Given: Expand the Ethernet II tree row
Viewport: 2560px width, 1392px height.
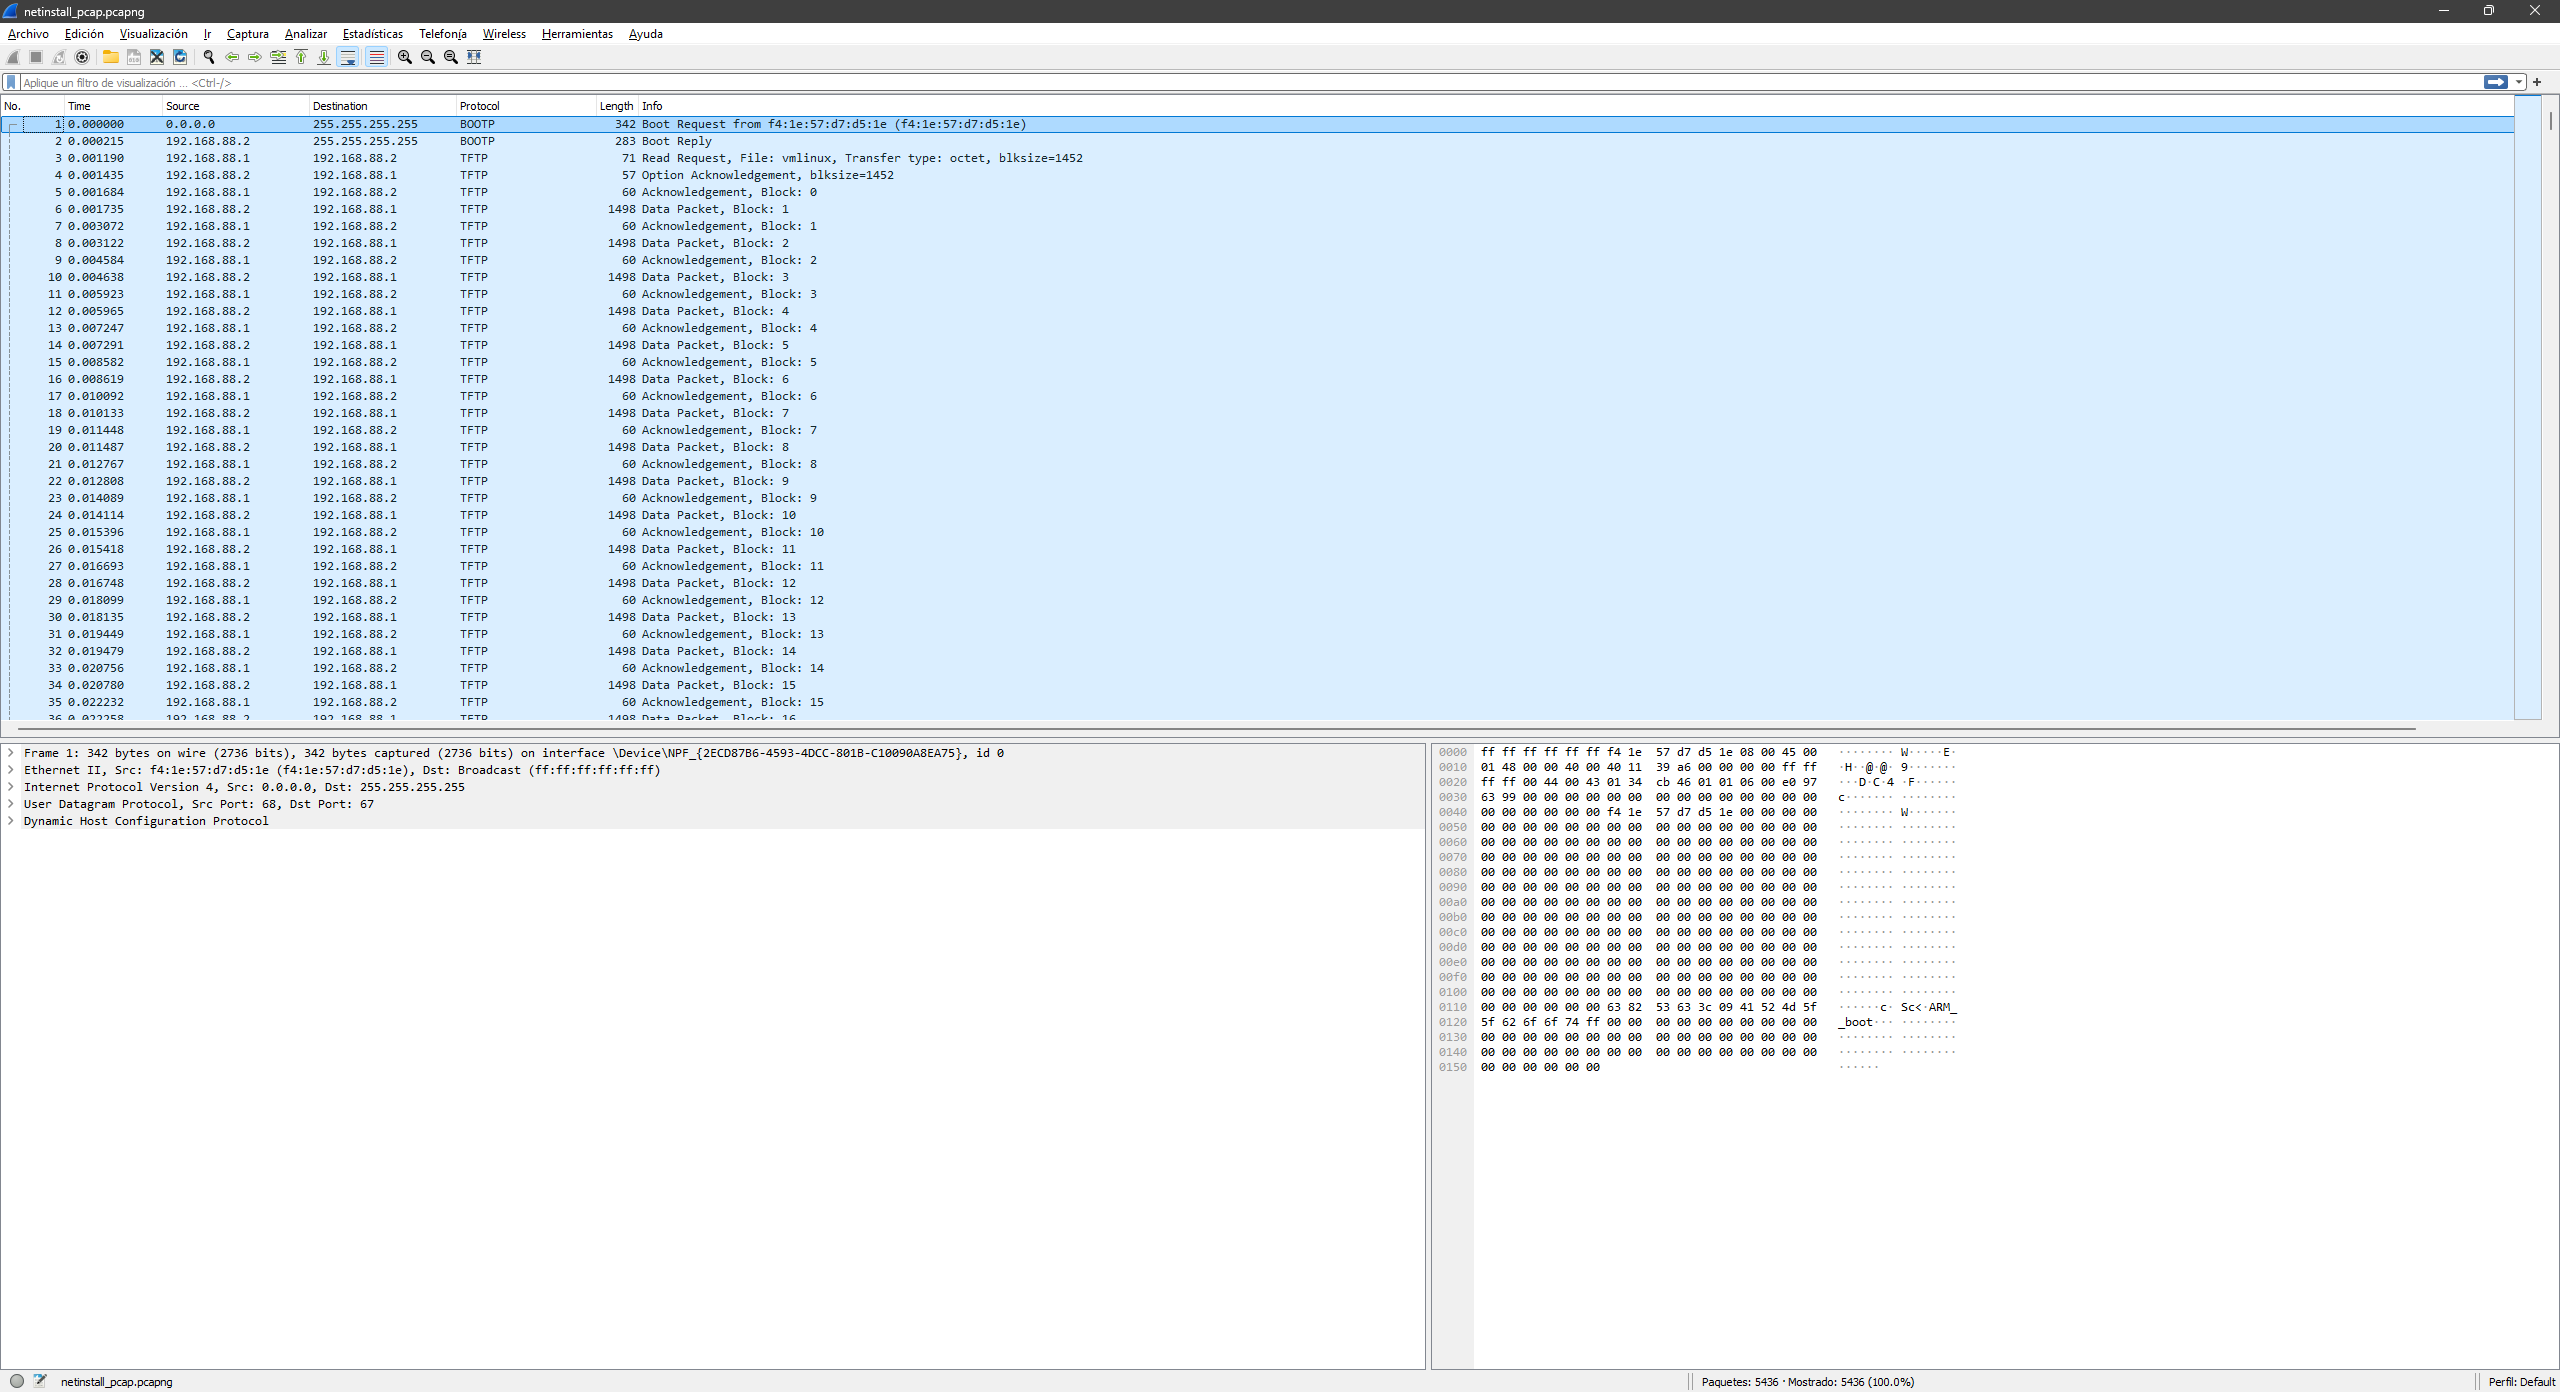Looking at the screenshot, I should pyautogui.click(x=11, y=770).
